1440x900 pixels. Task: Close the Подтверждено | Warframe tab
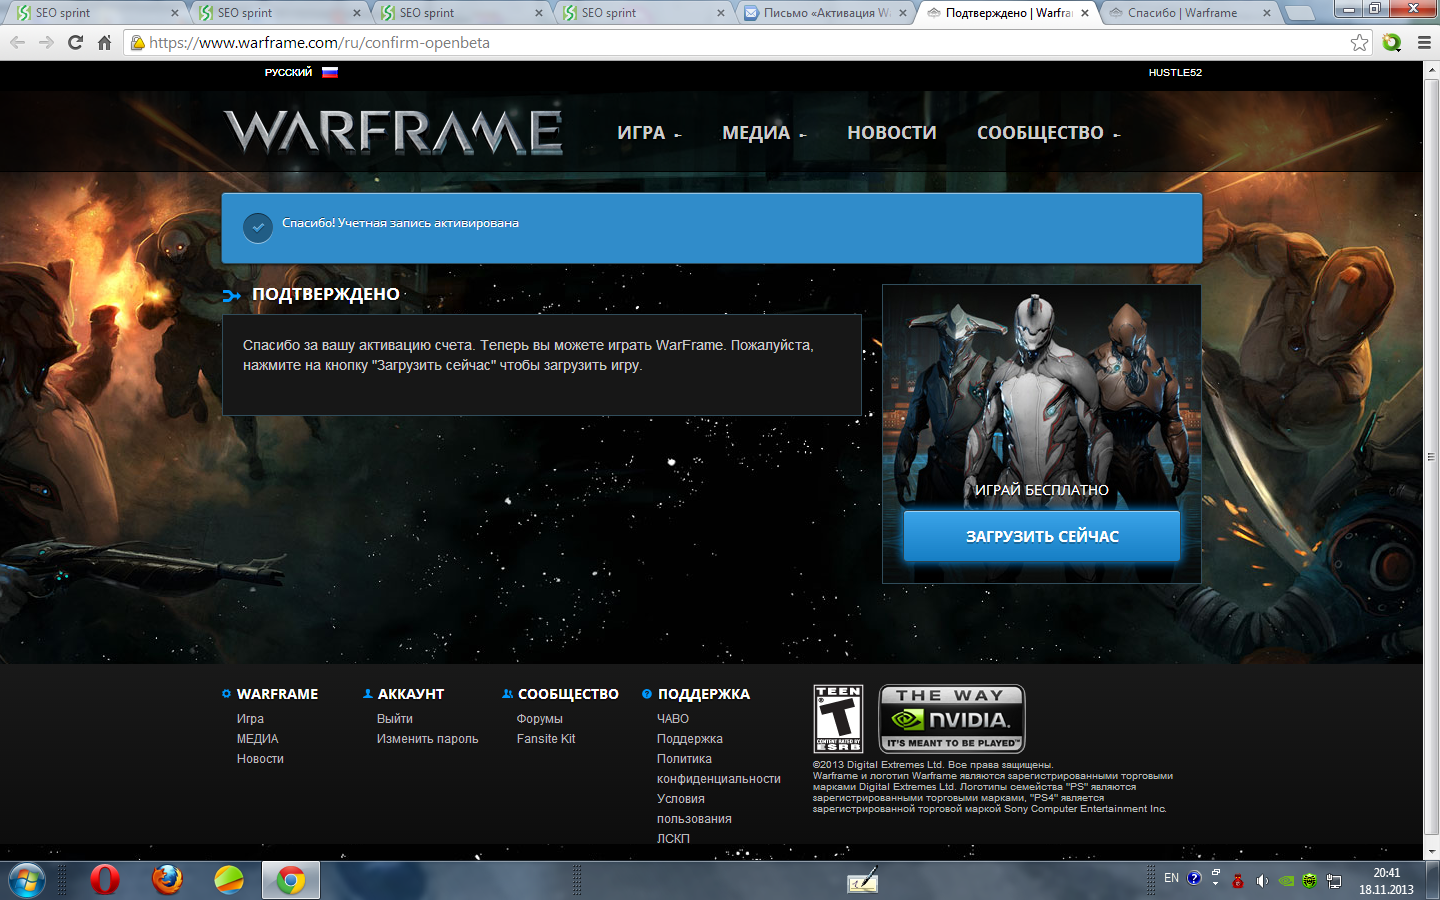point(1085,13)
